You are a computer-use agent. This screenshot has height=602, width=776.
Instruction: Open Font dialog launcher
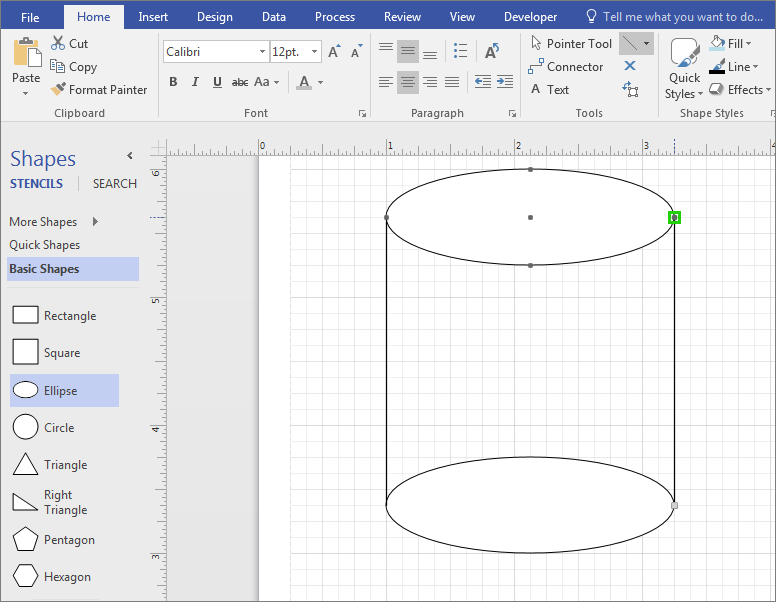pyautogui.click(x=362, y=114)
